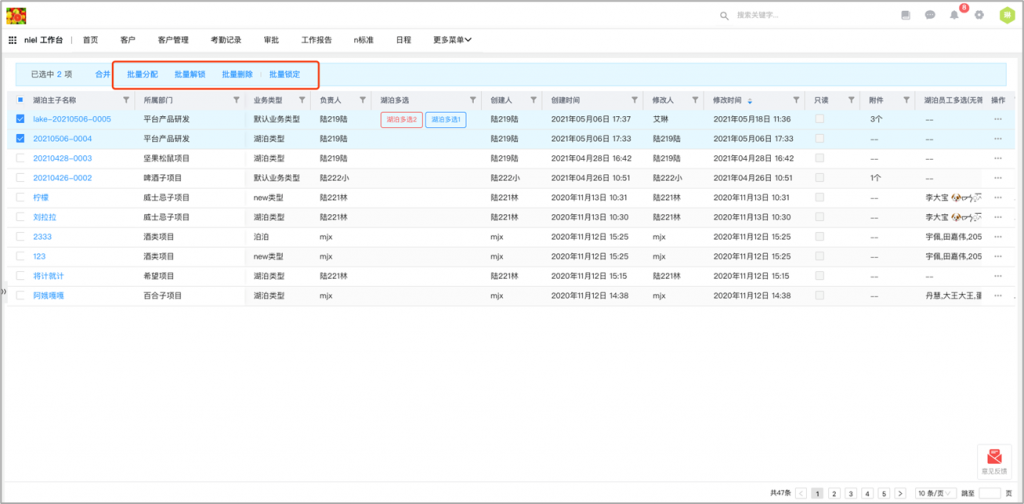
Task: Click the green user avatar in header
Action: pyautogui.click(x=1006, y=15)
